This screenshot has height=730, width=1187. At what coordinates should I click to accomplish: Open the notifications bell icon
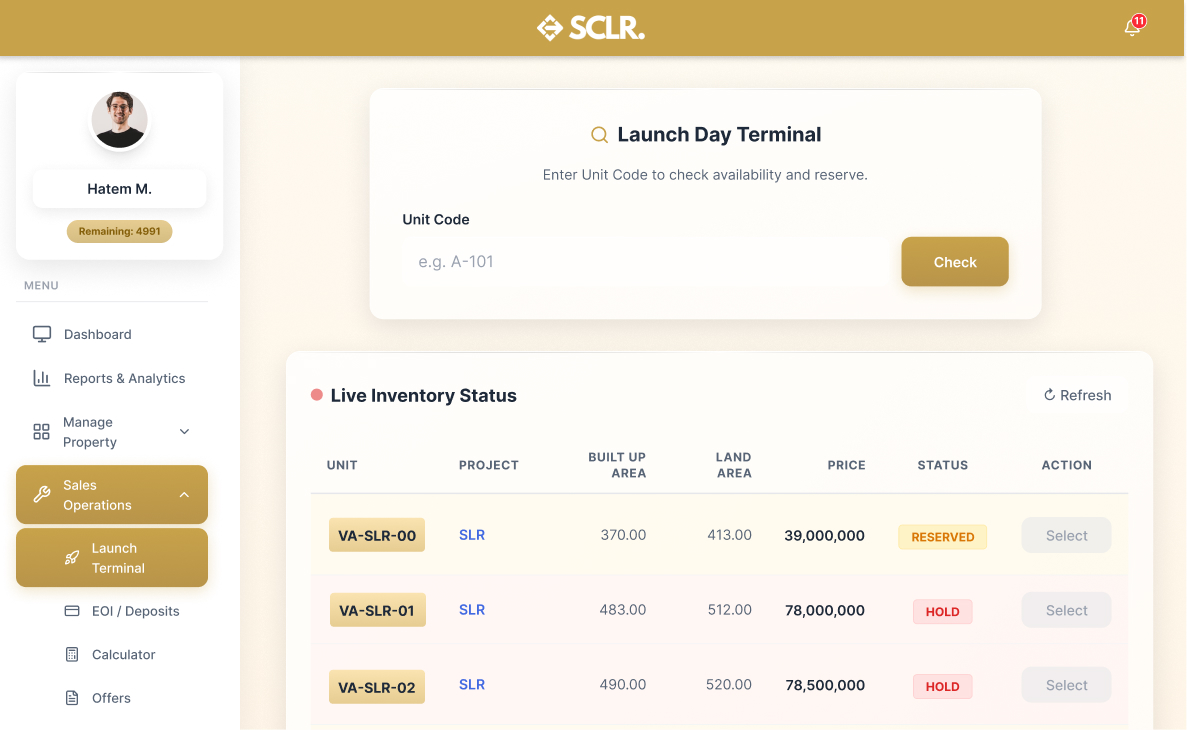coord(1132,27)
